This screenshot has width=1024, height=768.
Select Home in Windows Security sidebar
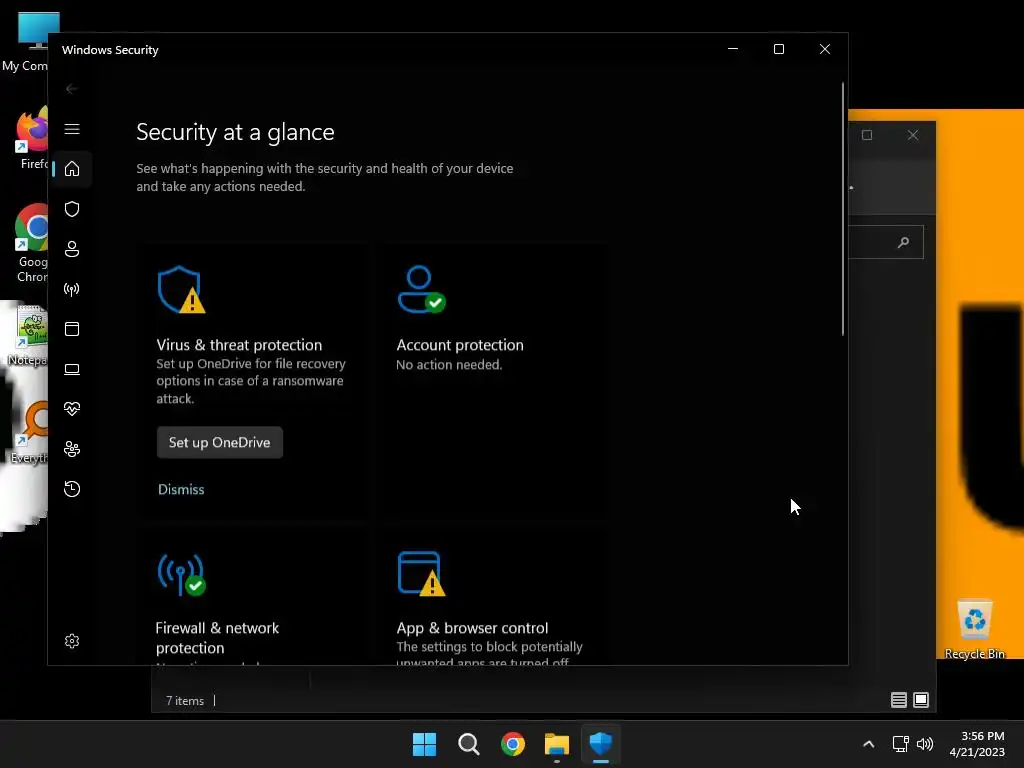coord(72,169)
